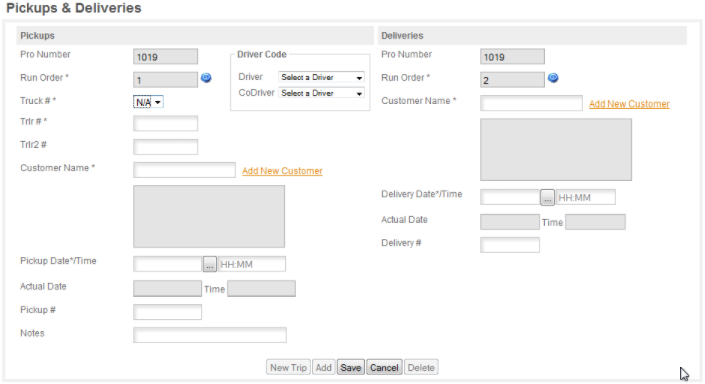Click the New Trip button
705x384 pixels.
[288, 367]
